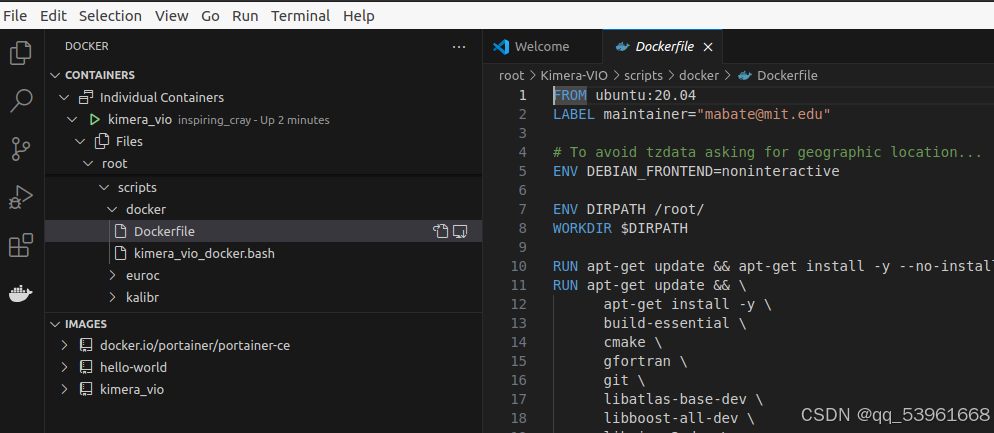This screenshot has width=994, height=433.
Task: Click the image icon beside kimera_vio in Images
Action: click(x=86, y=389)
